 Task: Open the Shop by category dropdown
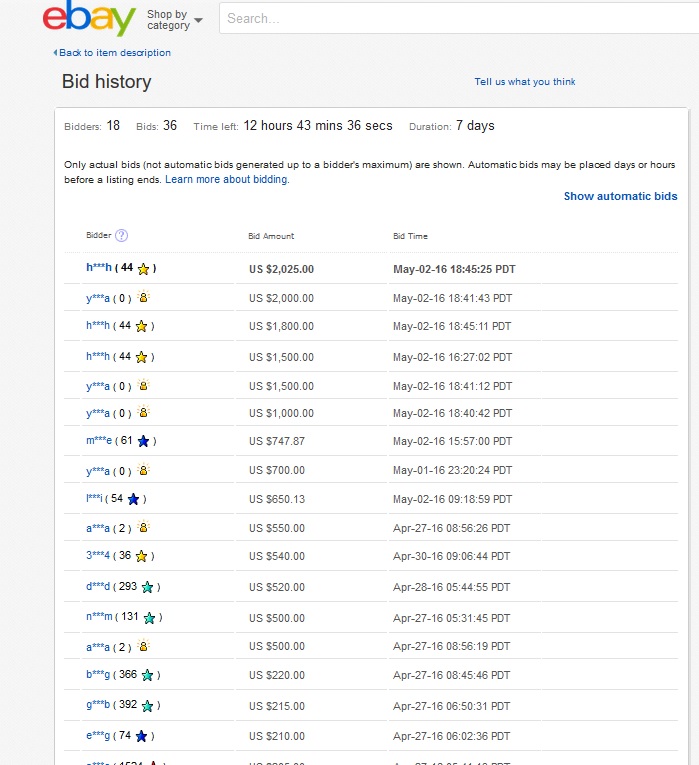[174, 20]
